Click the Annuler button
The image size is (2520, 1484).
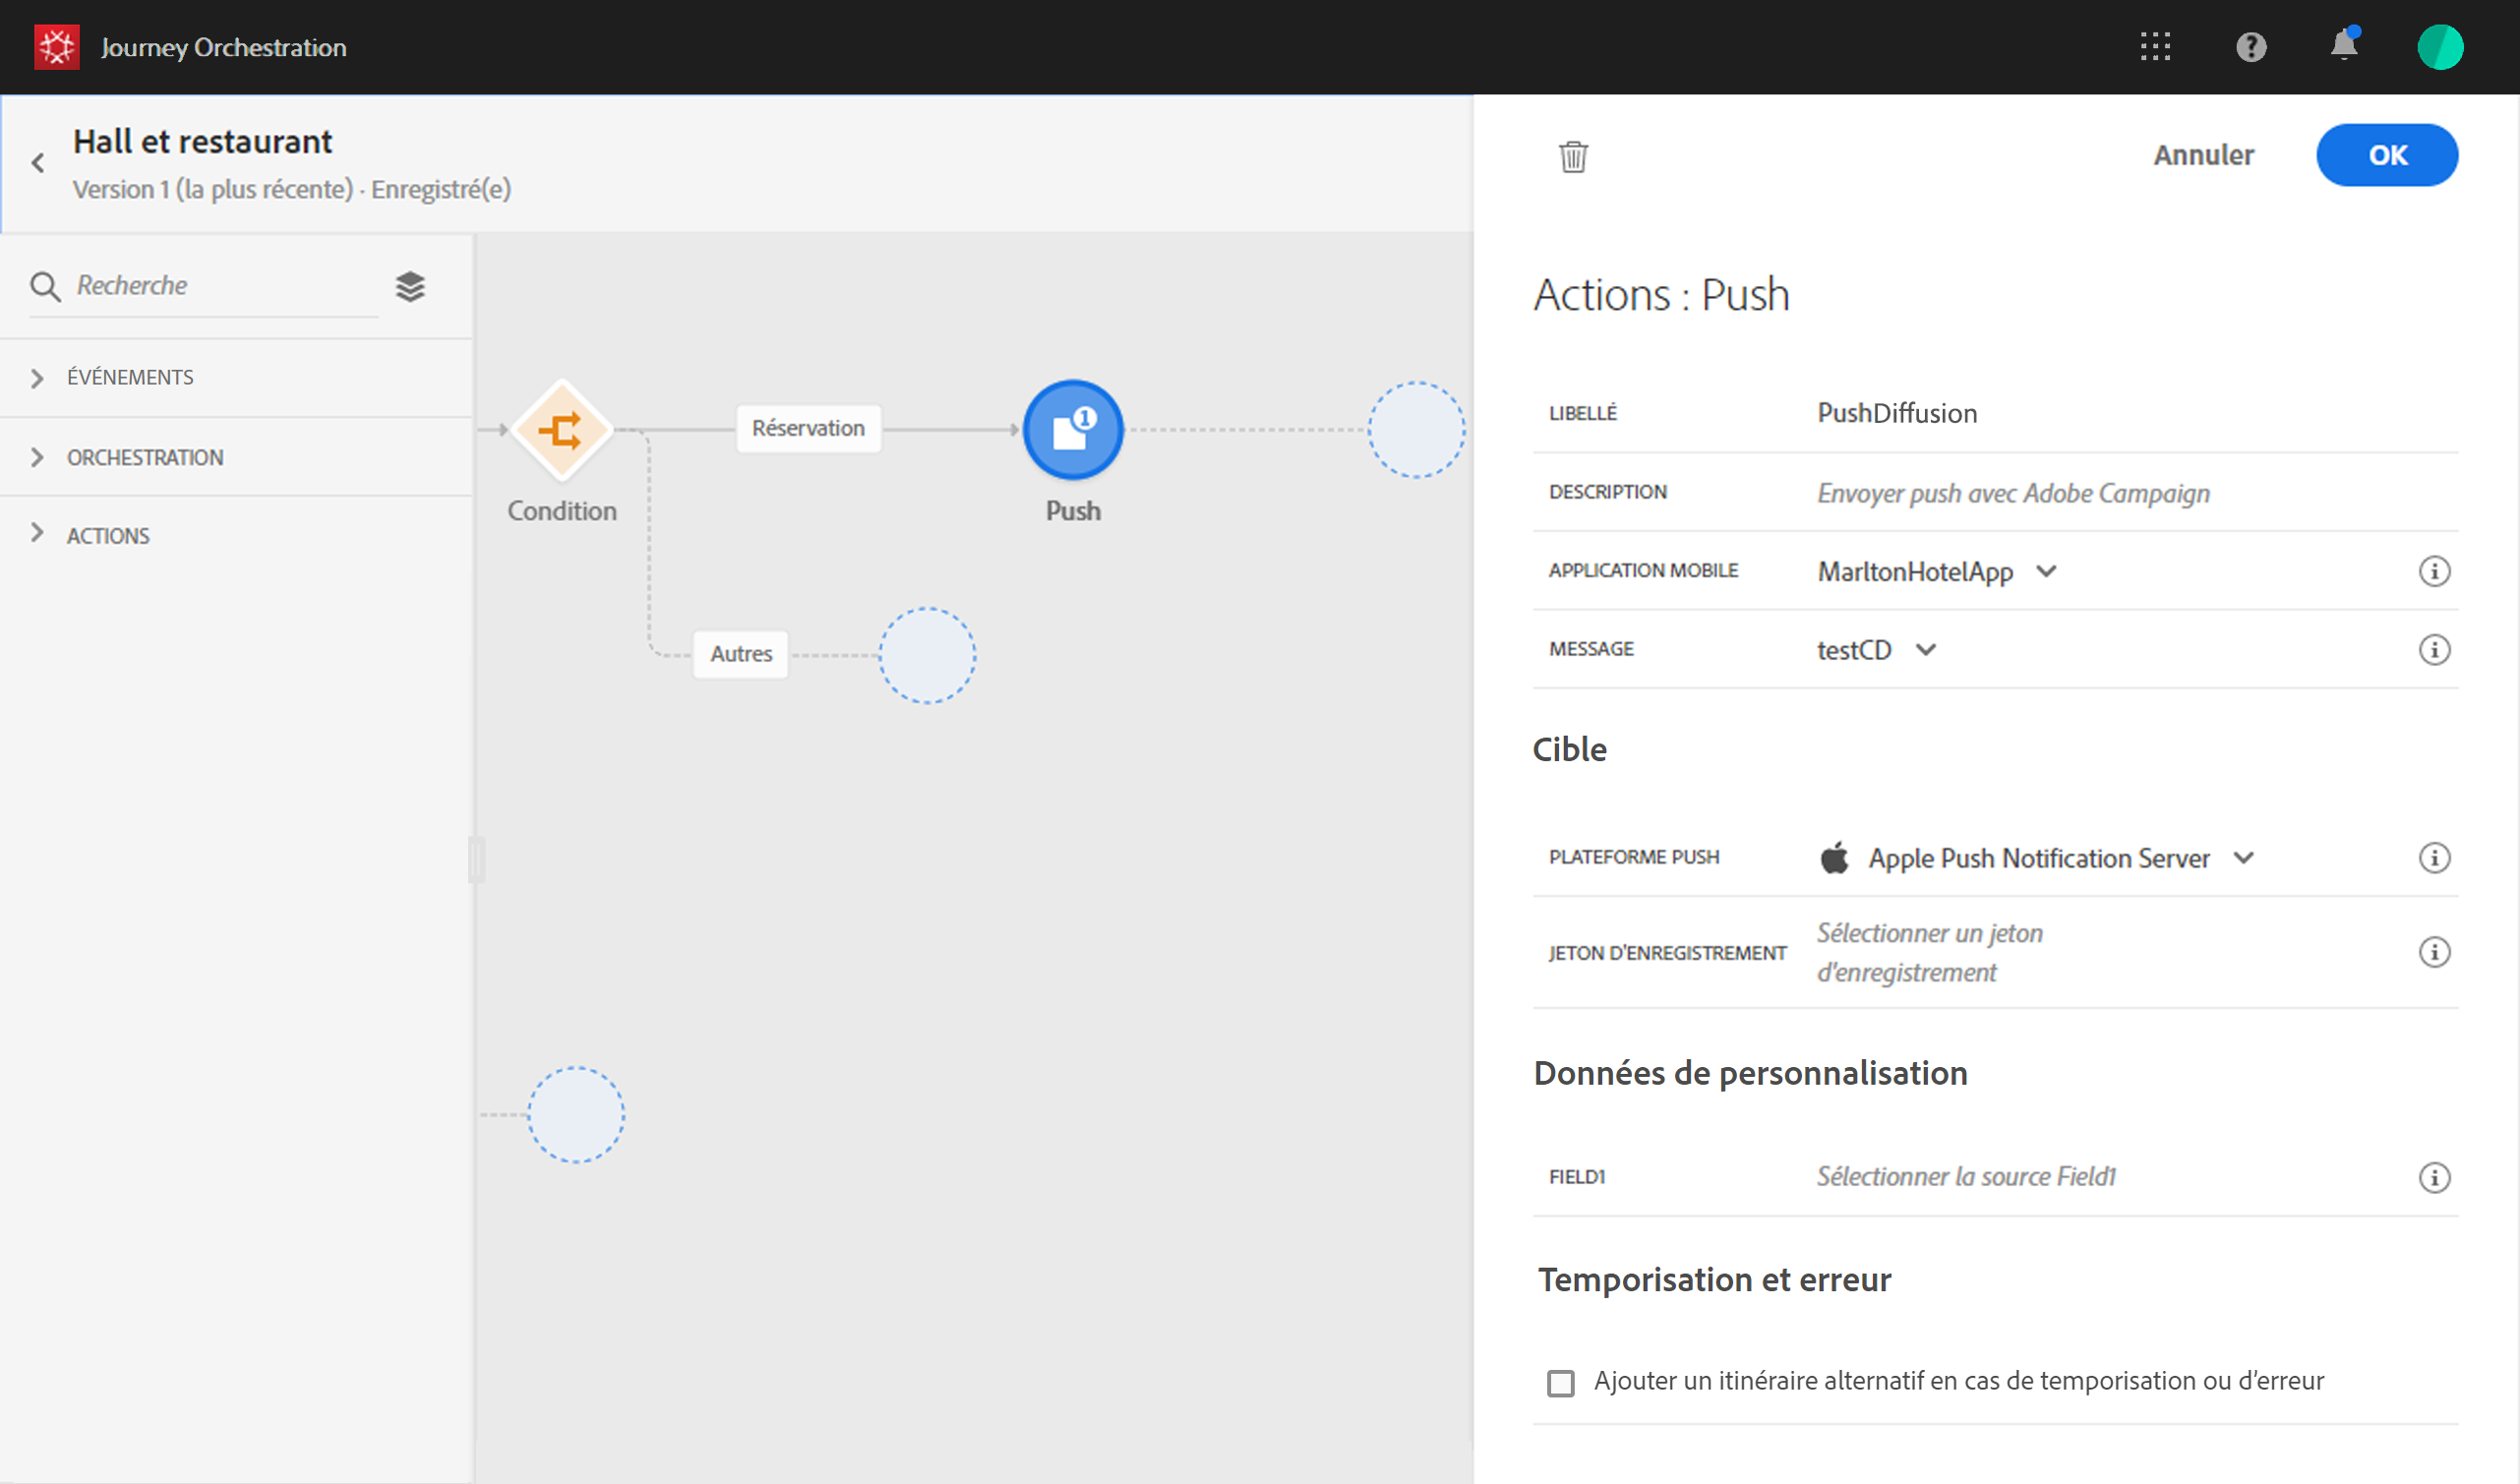click(x=2203, y=155)
